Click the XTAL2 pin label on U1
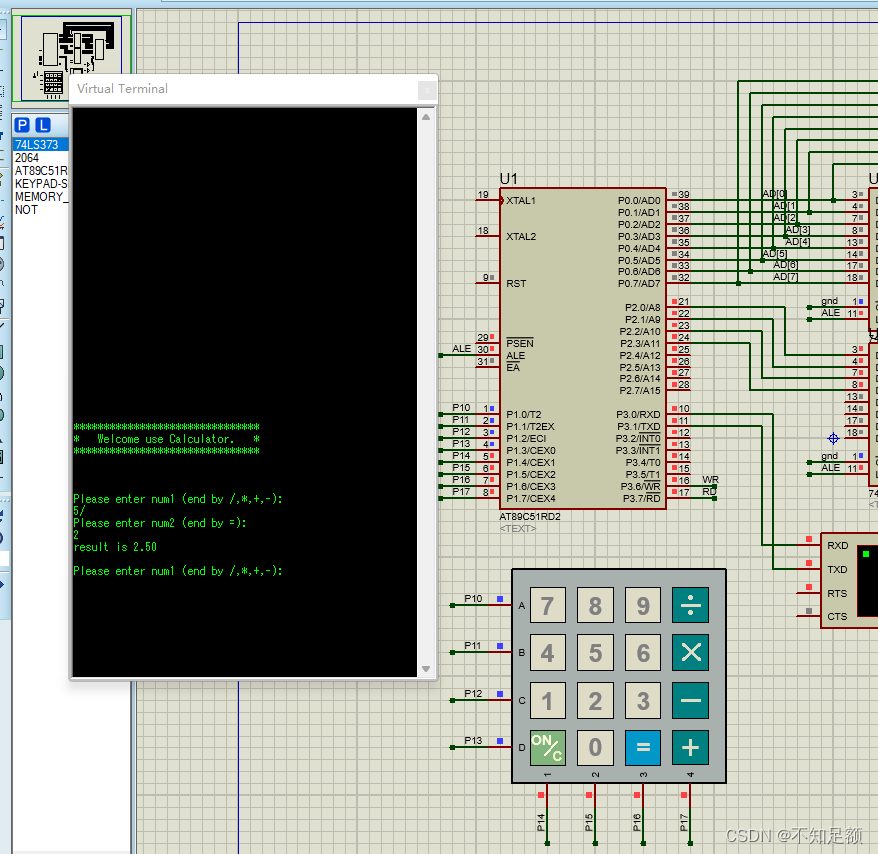Screen dimensions: 878x854 (521, 236)
